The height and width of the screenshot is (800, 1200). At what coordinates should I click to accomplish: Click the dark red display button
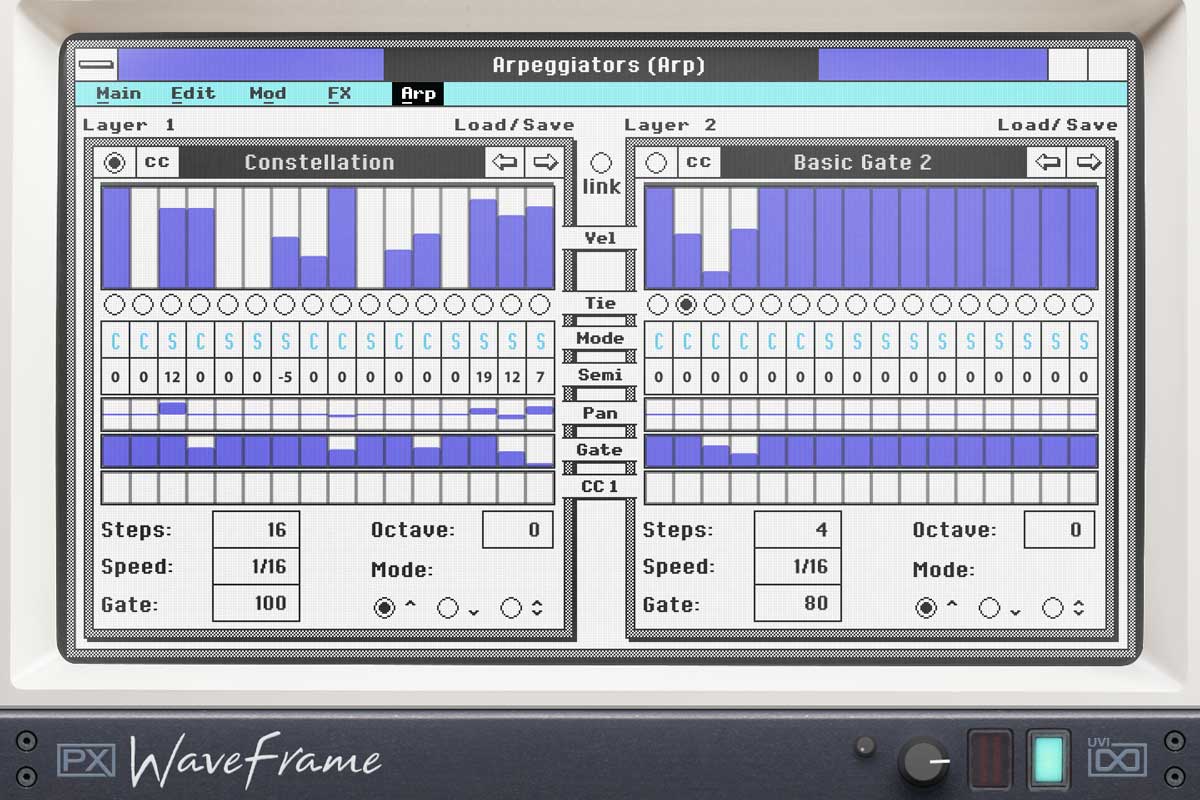point(989,760)
